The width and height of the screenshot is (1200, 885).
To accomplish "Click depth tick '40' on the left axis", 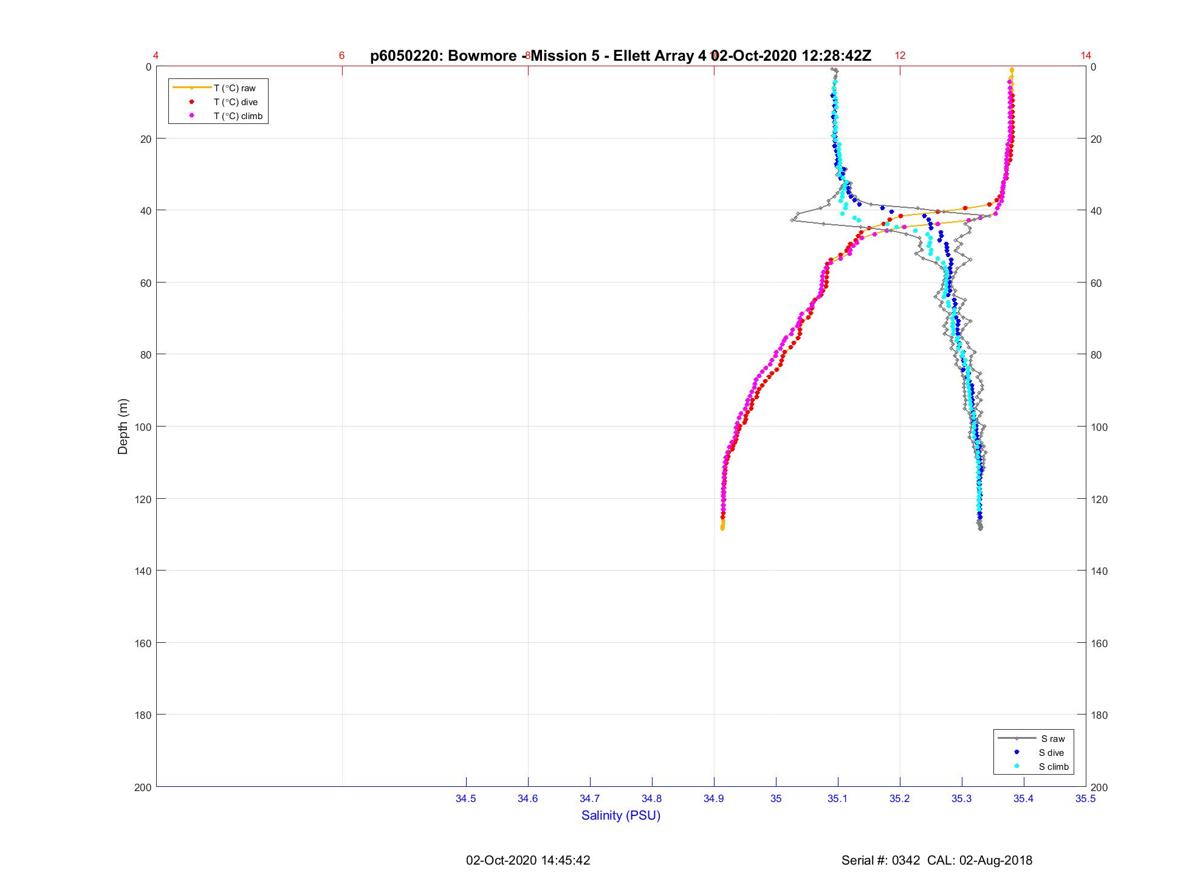I will point(145,211).
